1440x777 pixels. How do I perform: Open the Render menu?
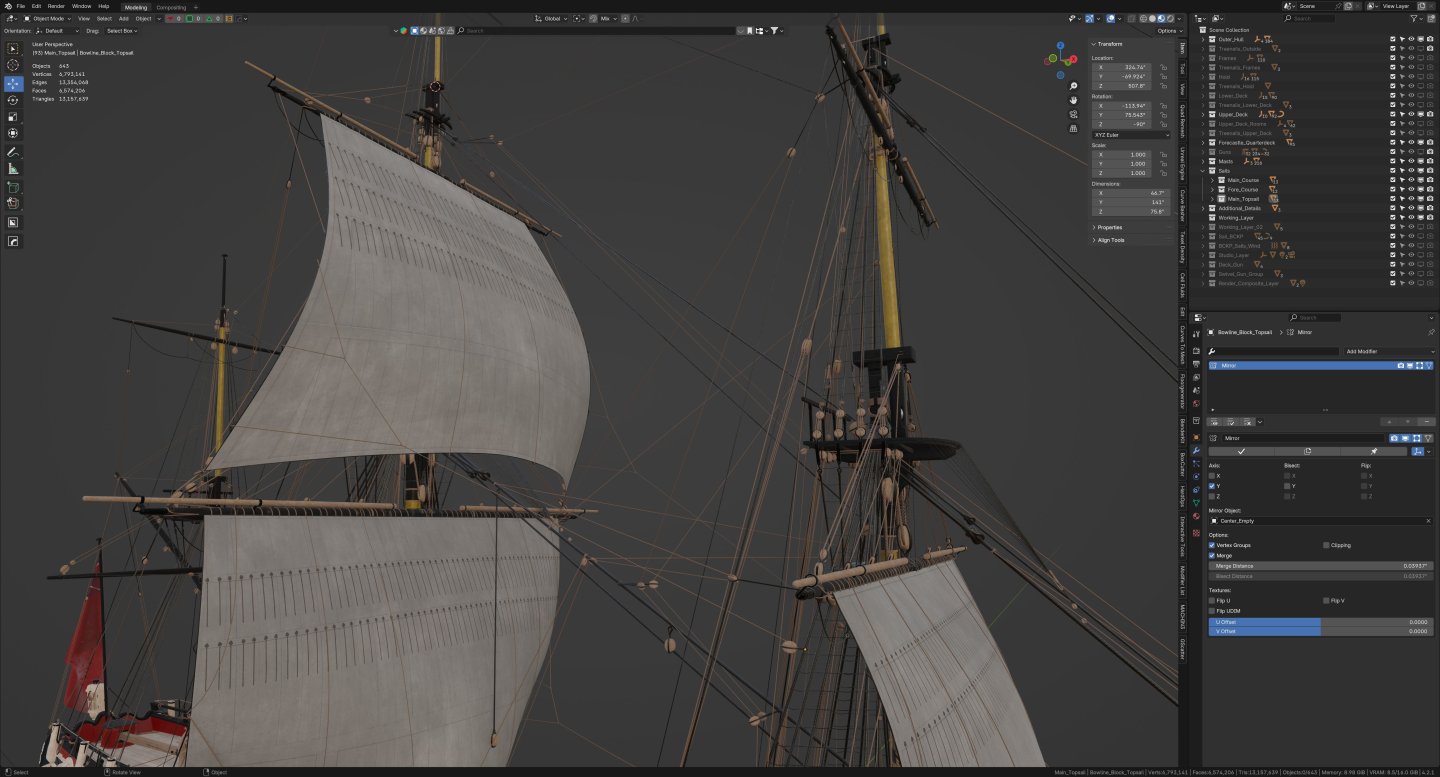coord(56,6)
